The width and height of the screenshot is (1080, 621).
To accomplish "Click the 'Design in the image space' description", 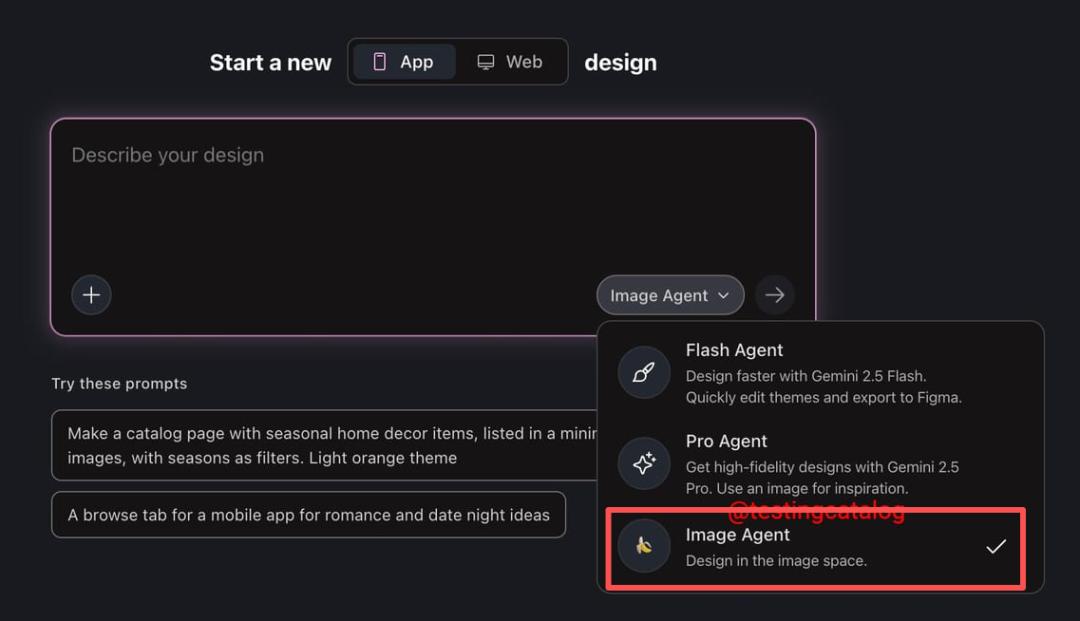I will [776, 561].
